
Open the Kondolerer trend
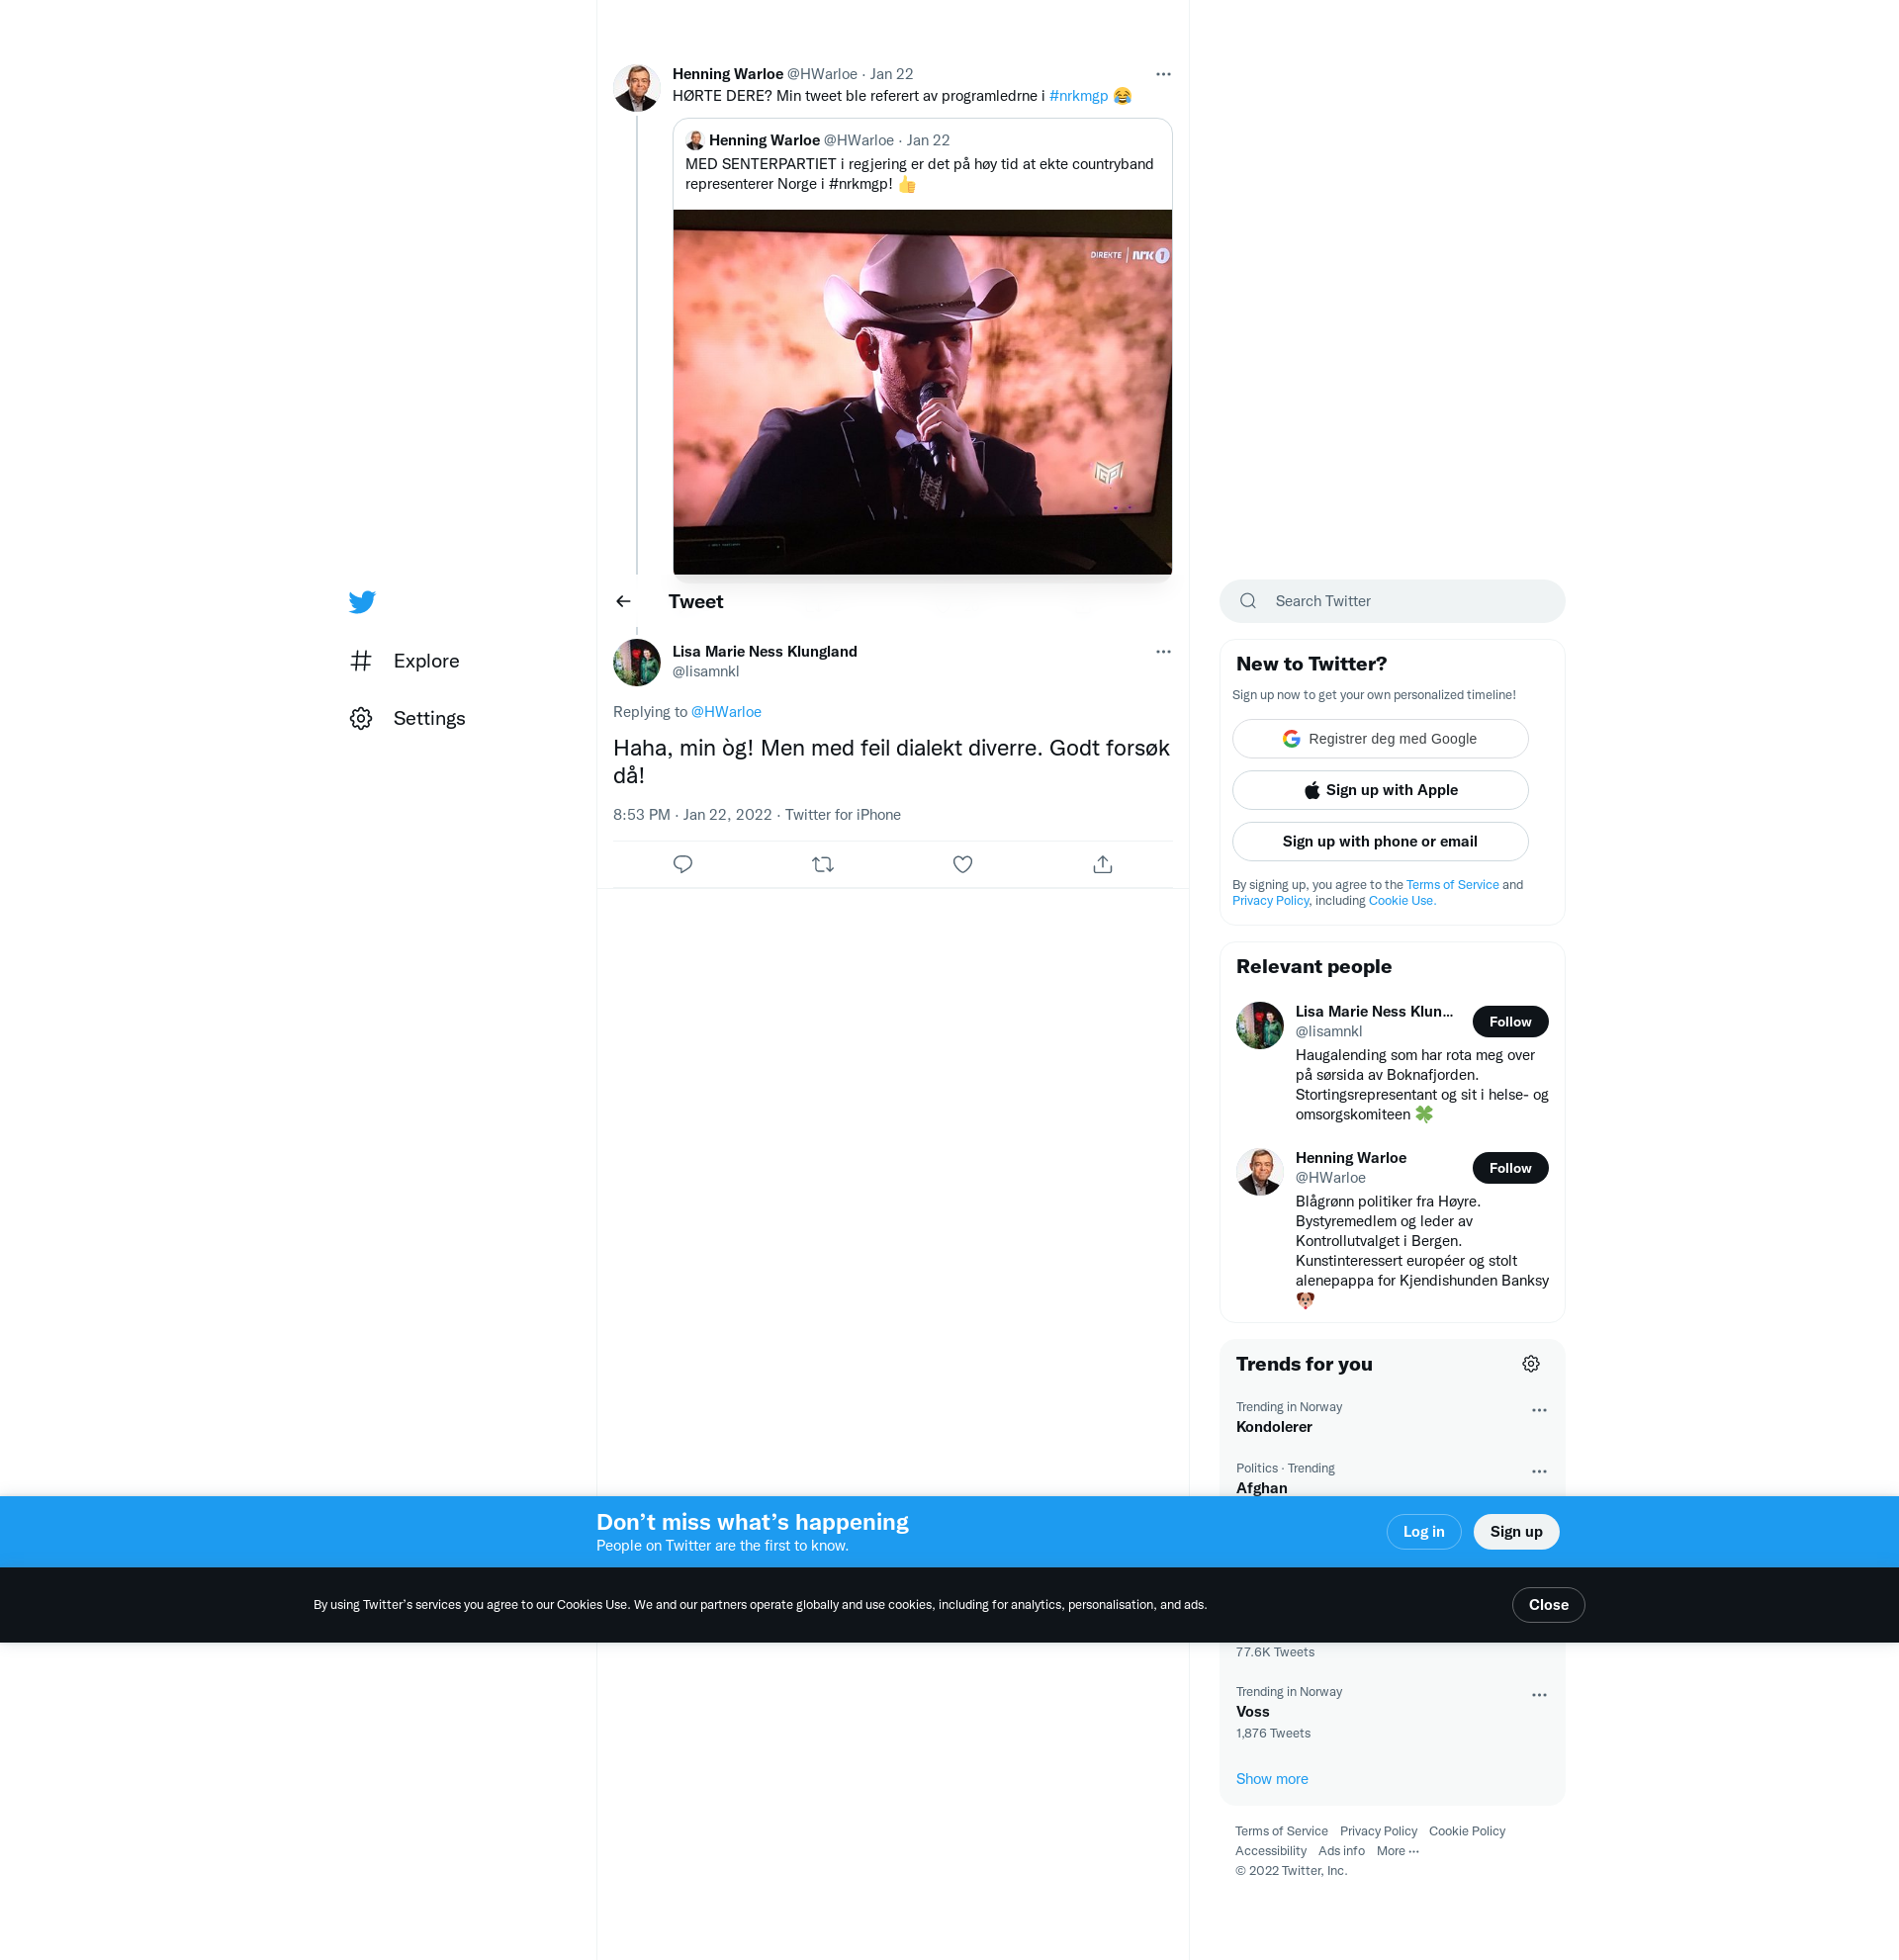click(1274, 1427)
